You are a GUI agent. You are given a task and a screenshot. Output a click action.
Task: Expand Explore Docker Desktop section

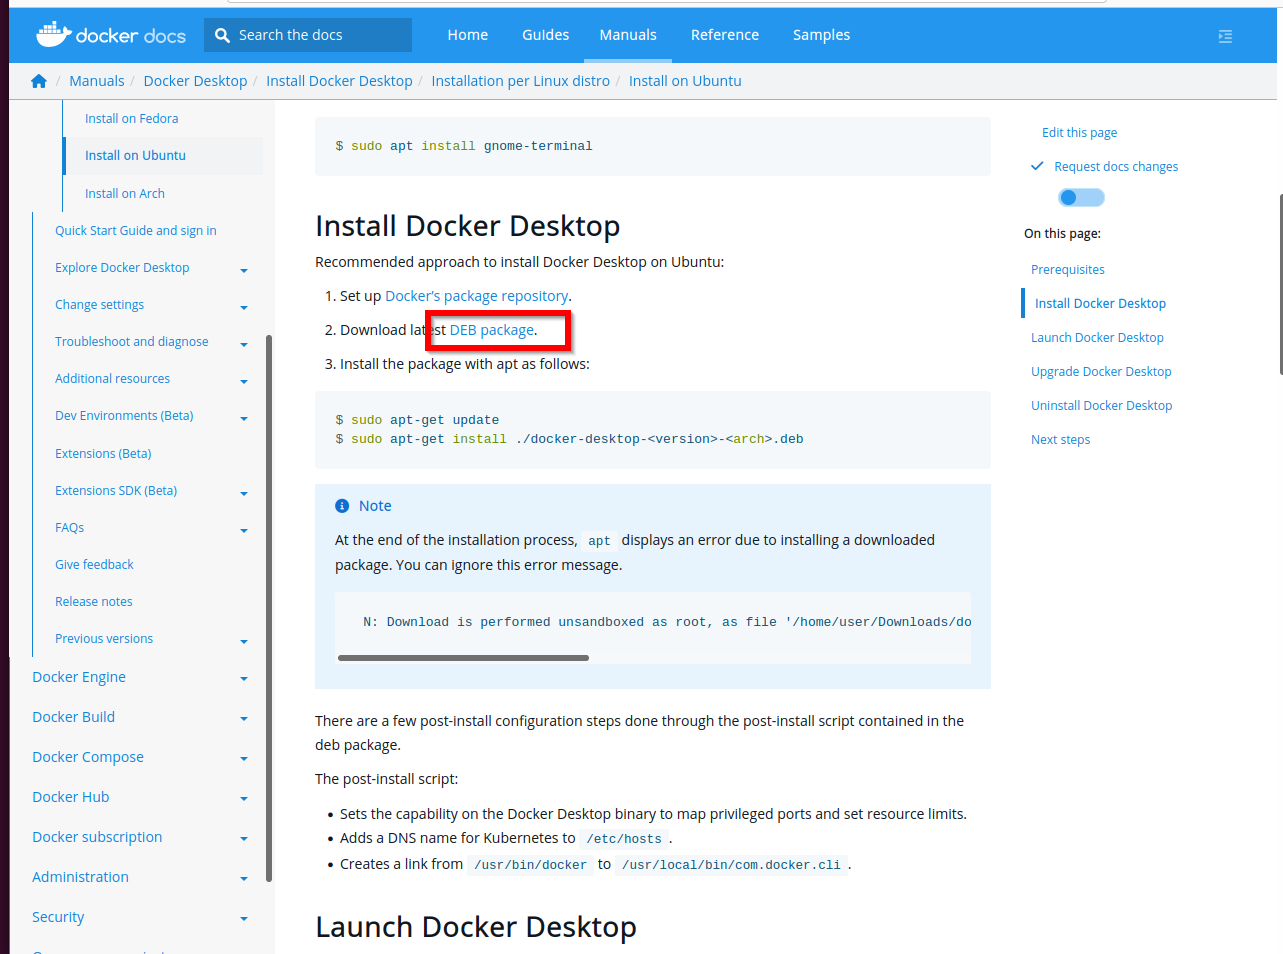click(x=244, y=270)
